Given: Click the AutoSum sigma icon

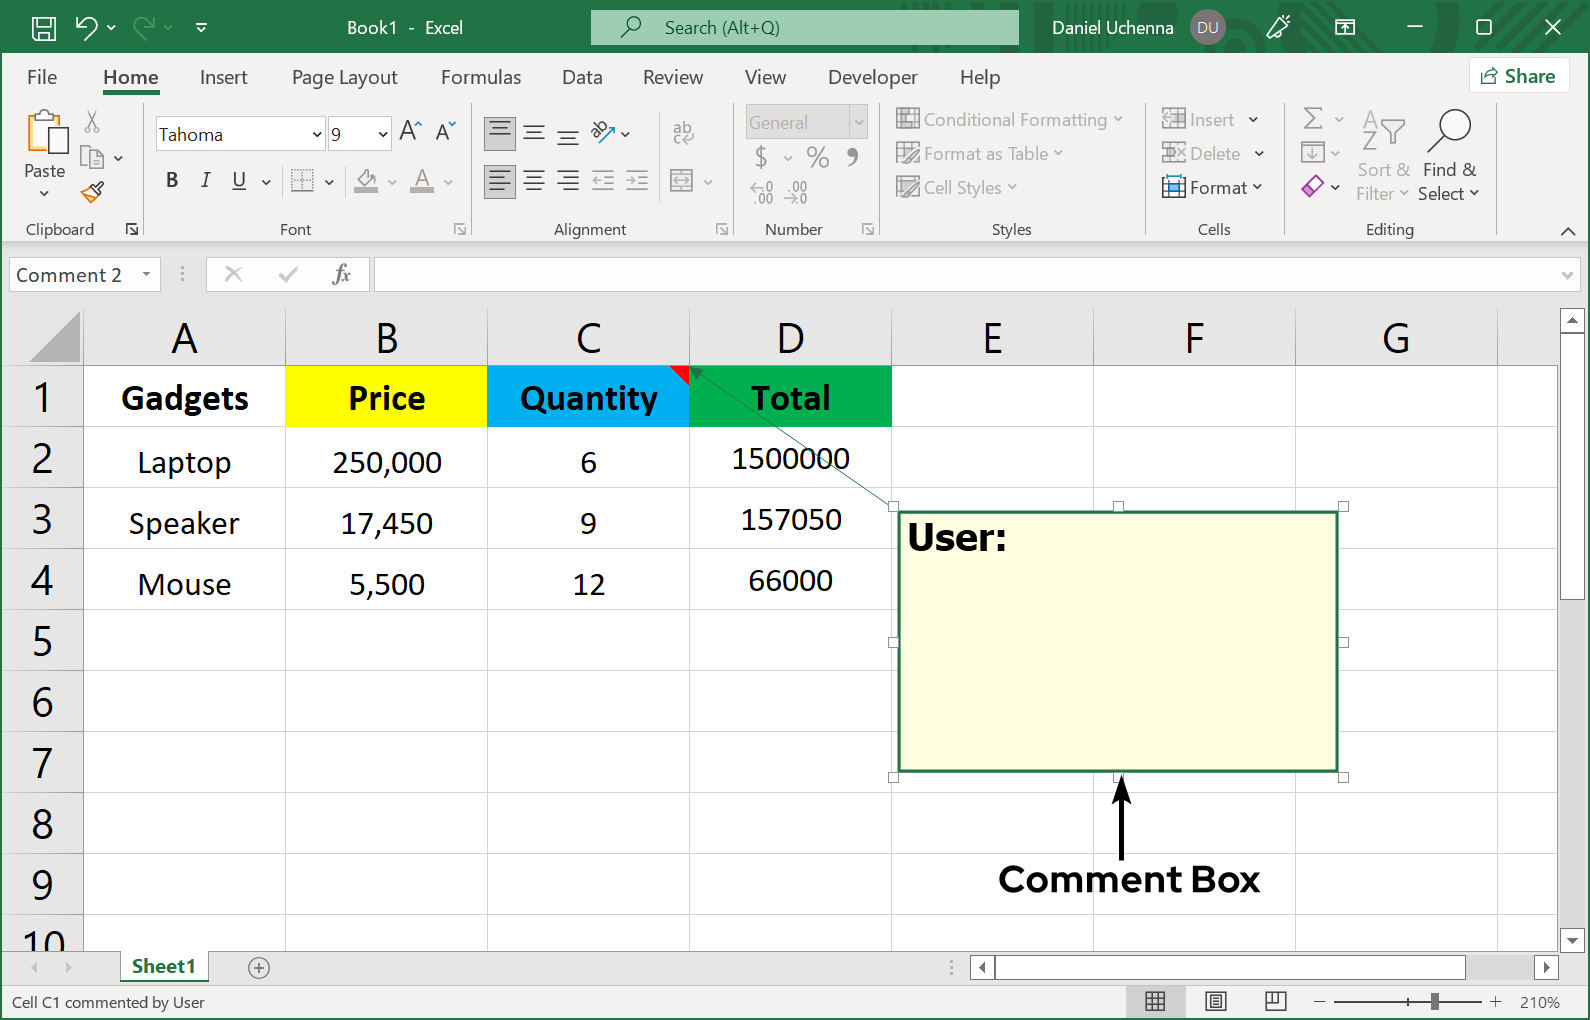Looking at the screenshot, I should point(1313,119).
